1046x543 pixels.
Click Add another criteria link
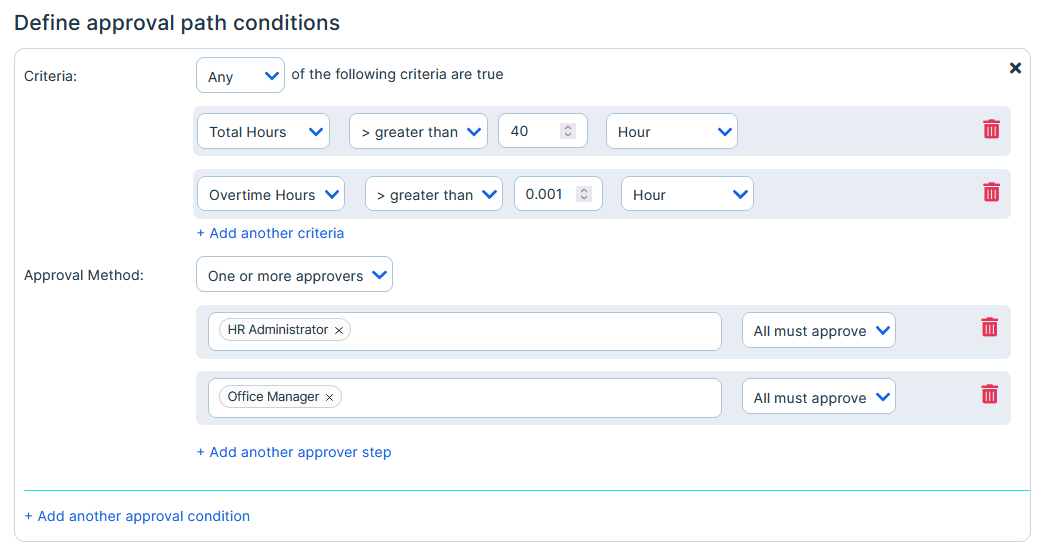coord(270,233)
